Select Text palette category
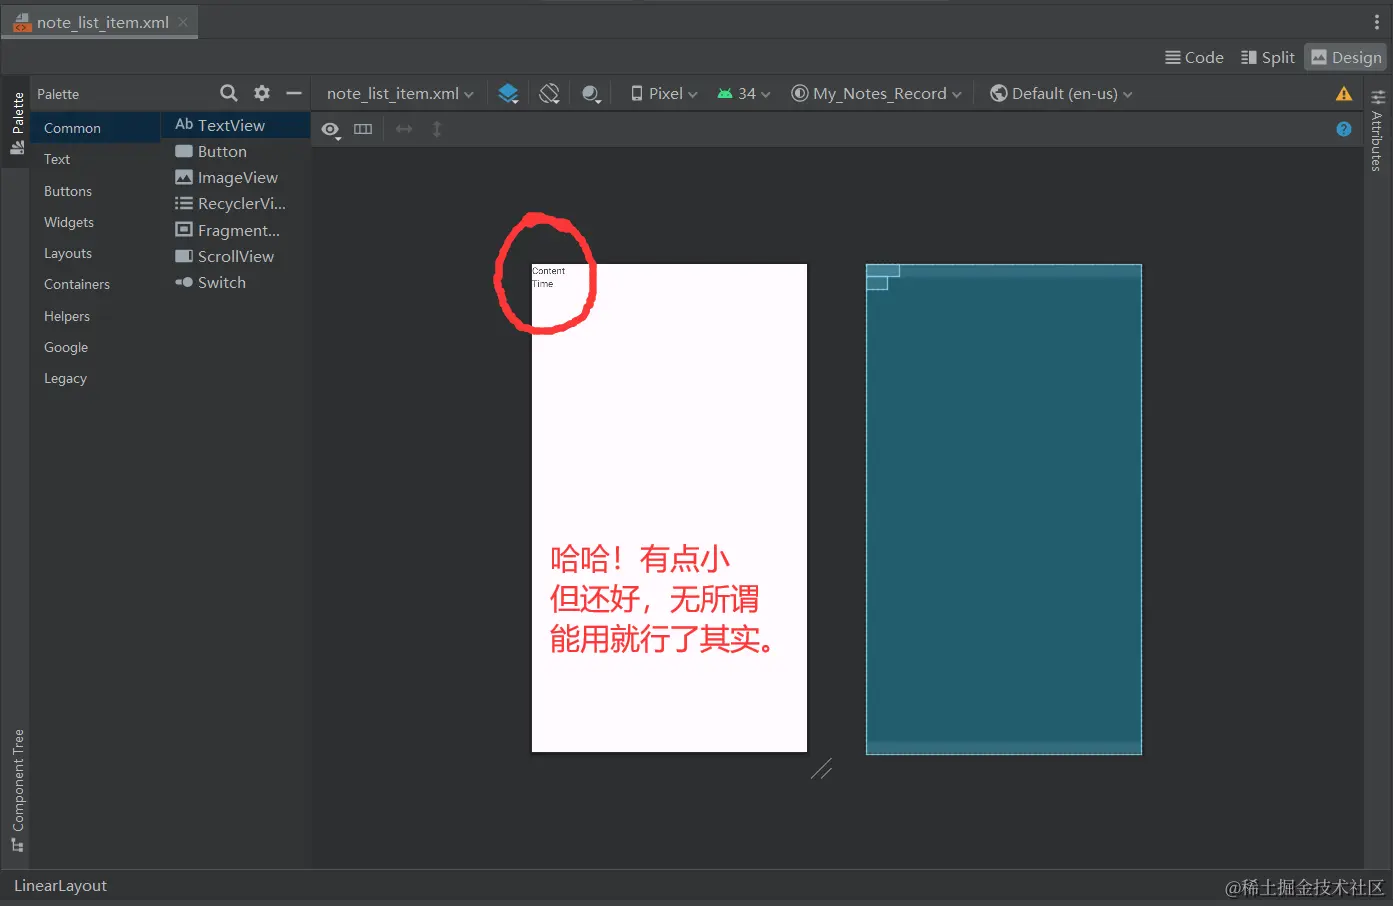1393x906 pixels. point(95,159)
